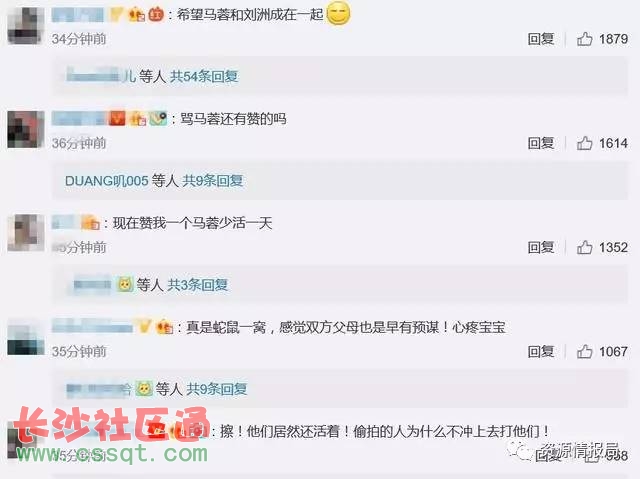Open the avatar of the second commenter
The height and width of the screenshot is (479, 640).
click(x=26, y=129)
